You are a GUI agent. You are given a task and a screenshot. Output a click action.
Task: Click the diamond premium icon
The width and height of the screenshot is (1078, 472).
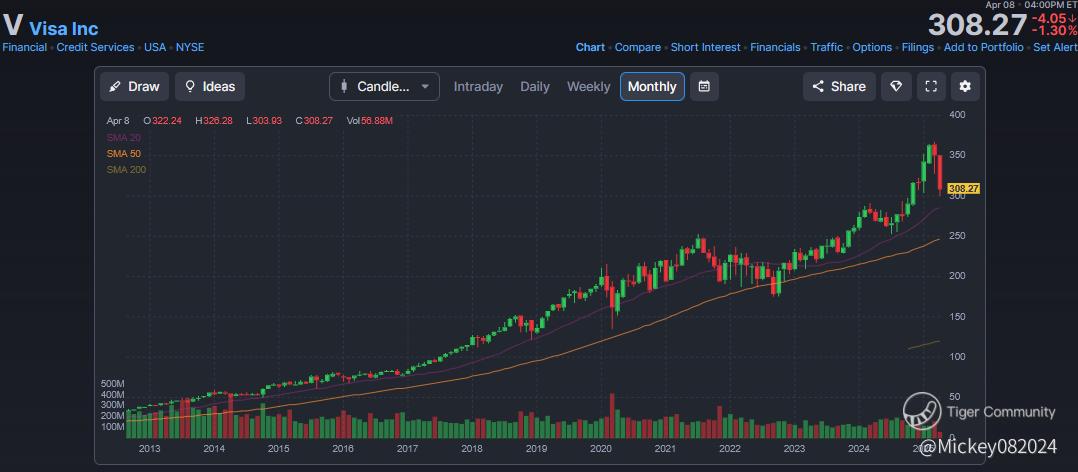(895, 87)
